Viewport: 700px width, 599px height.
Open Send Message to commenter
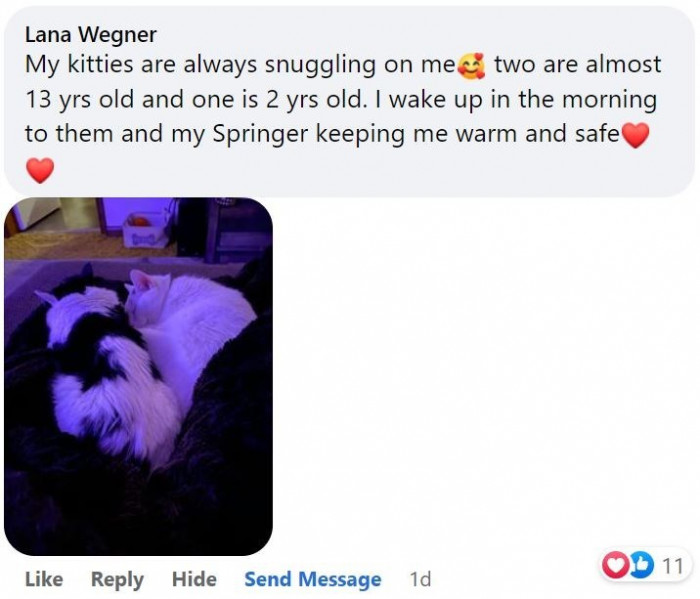point(312,579)
